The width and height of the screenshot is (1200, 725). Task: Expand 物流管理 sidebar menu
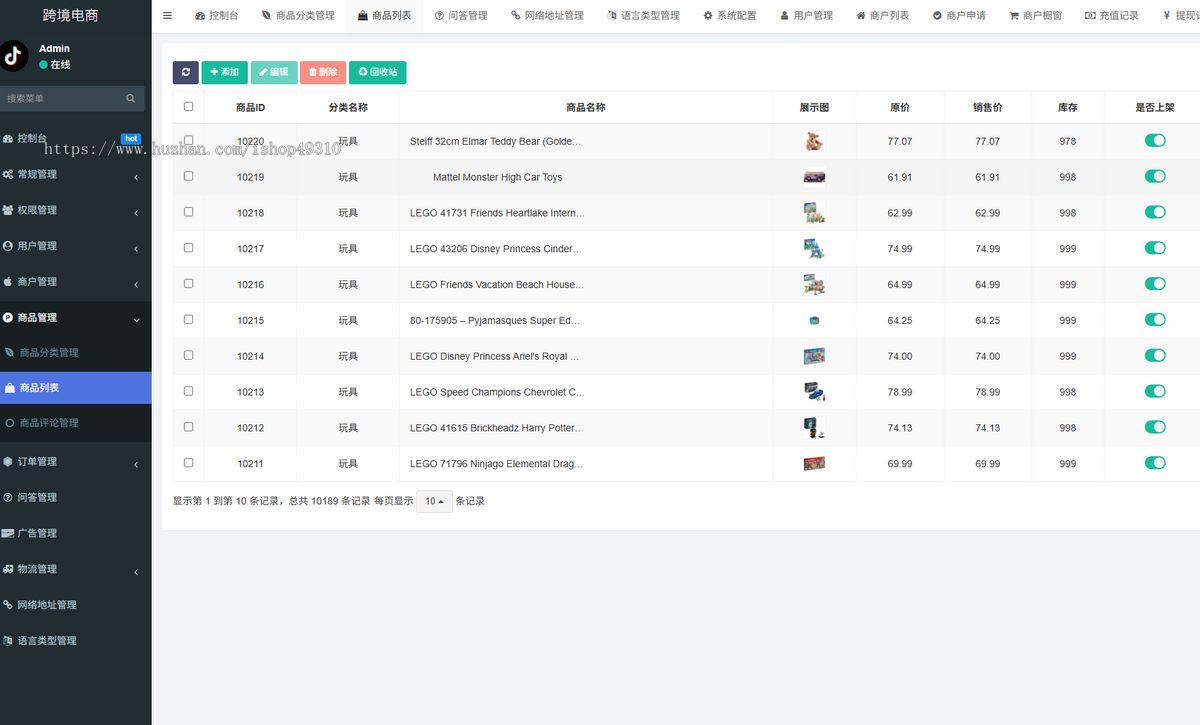coord(76,569)
